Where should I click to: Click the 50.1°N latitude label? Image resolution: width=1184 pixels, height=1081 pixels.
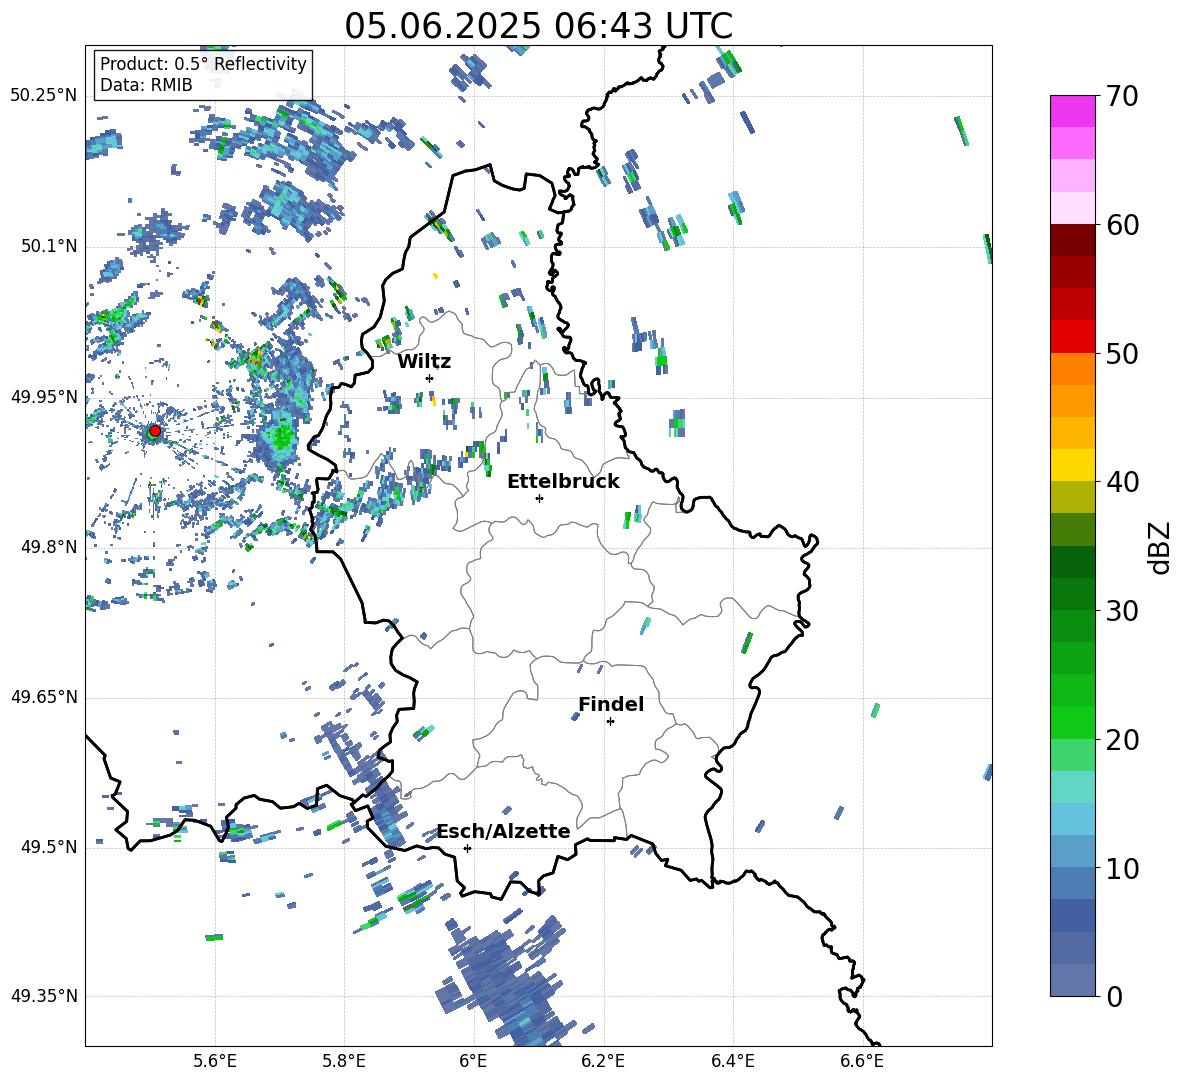click(x=50, y=246)
